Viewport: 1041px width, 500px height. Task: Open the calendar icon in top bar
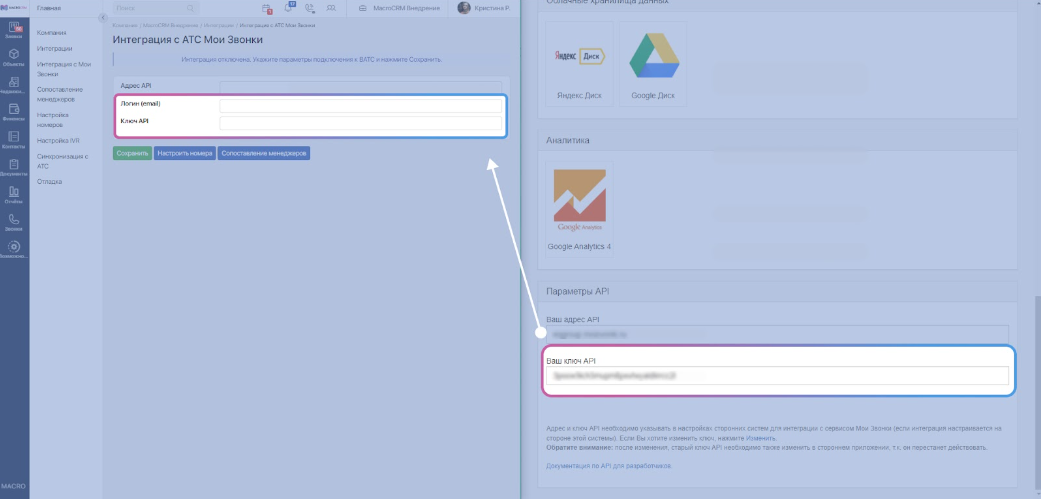(267, 8)
